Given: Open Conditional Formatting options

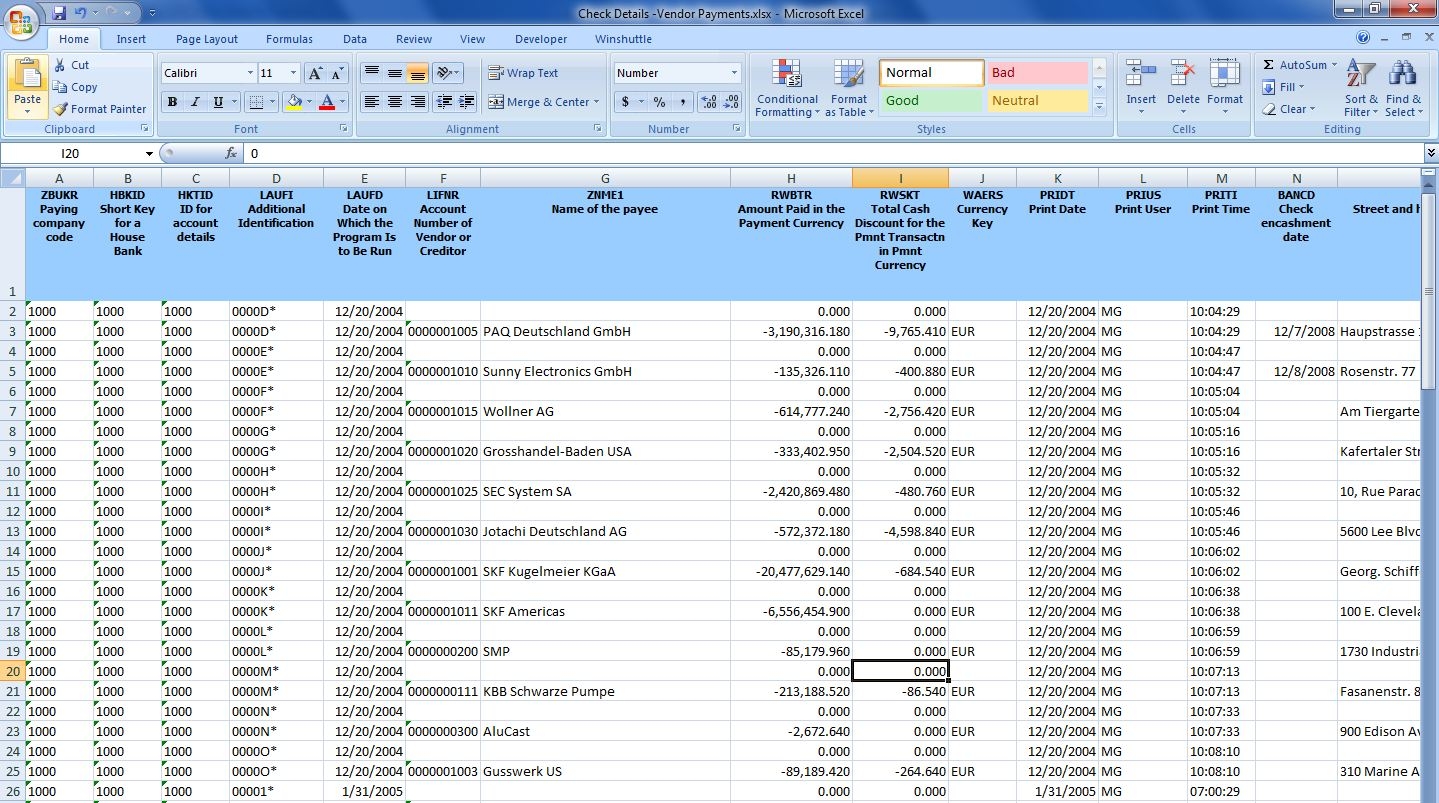Looking at the screenshot, I should pyautogui.click(x=787, y=88).
